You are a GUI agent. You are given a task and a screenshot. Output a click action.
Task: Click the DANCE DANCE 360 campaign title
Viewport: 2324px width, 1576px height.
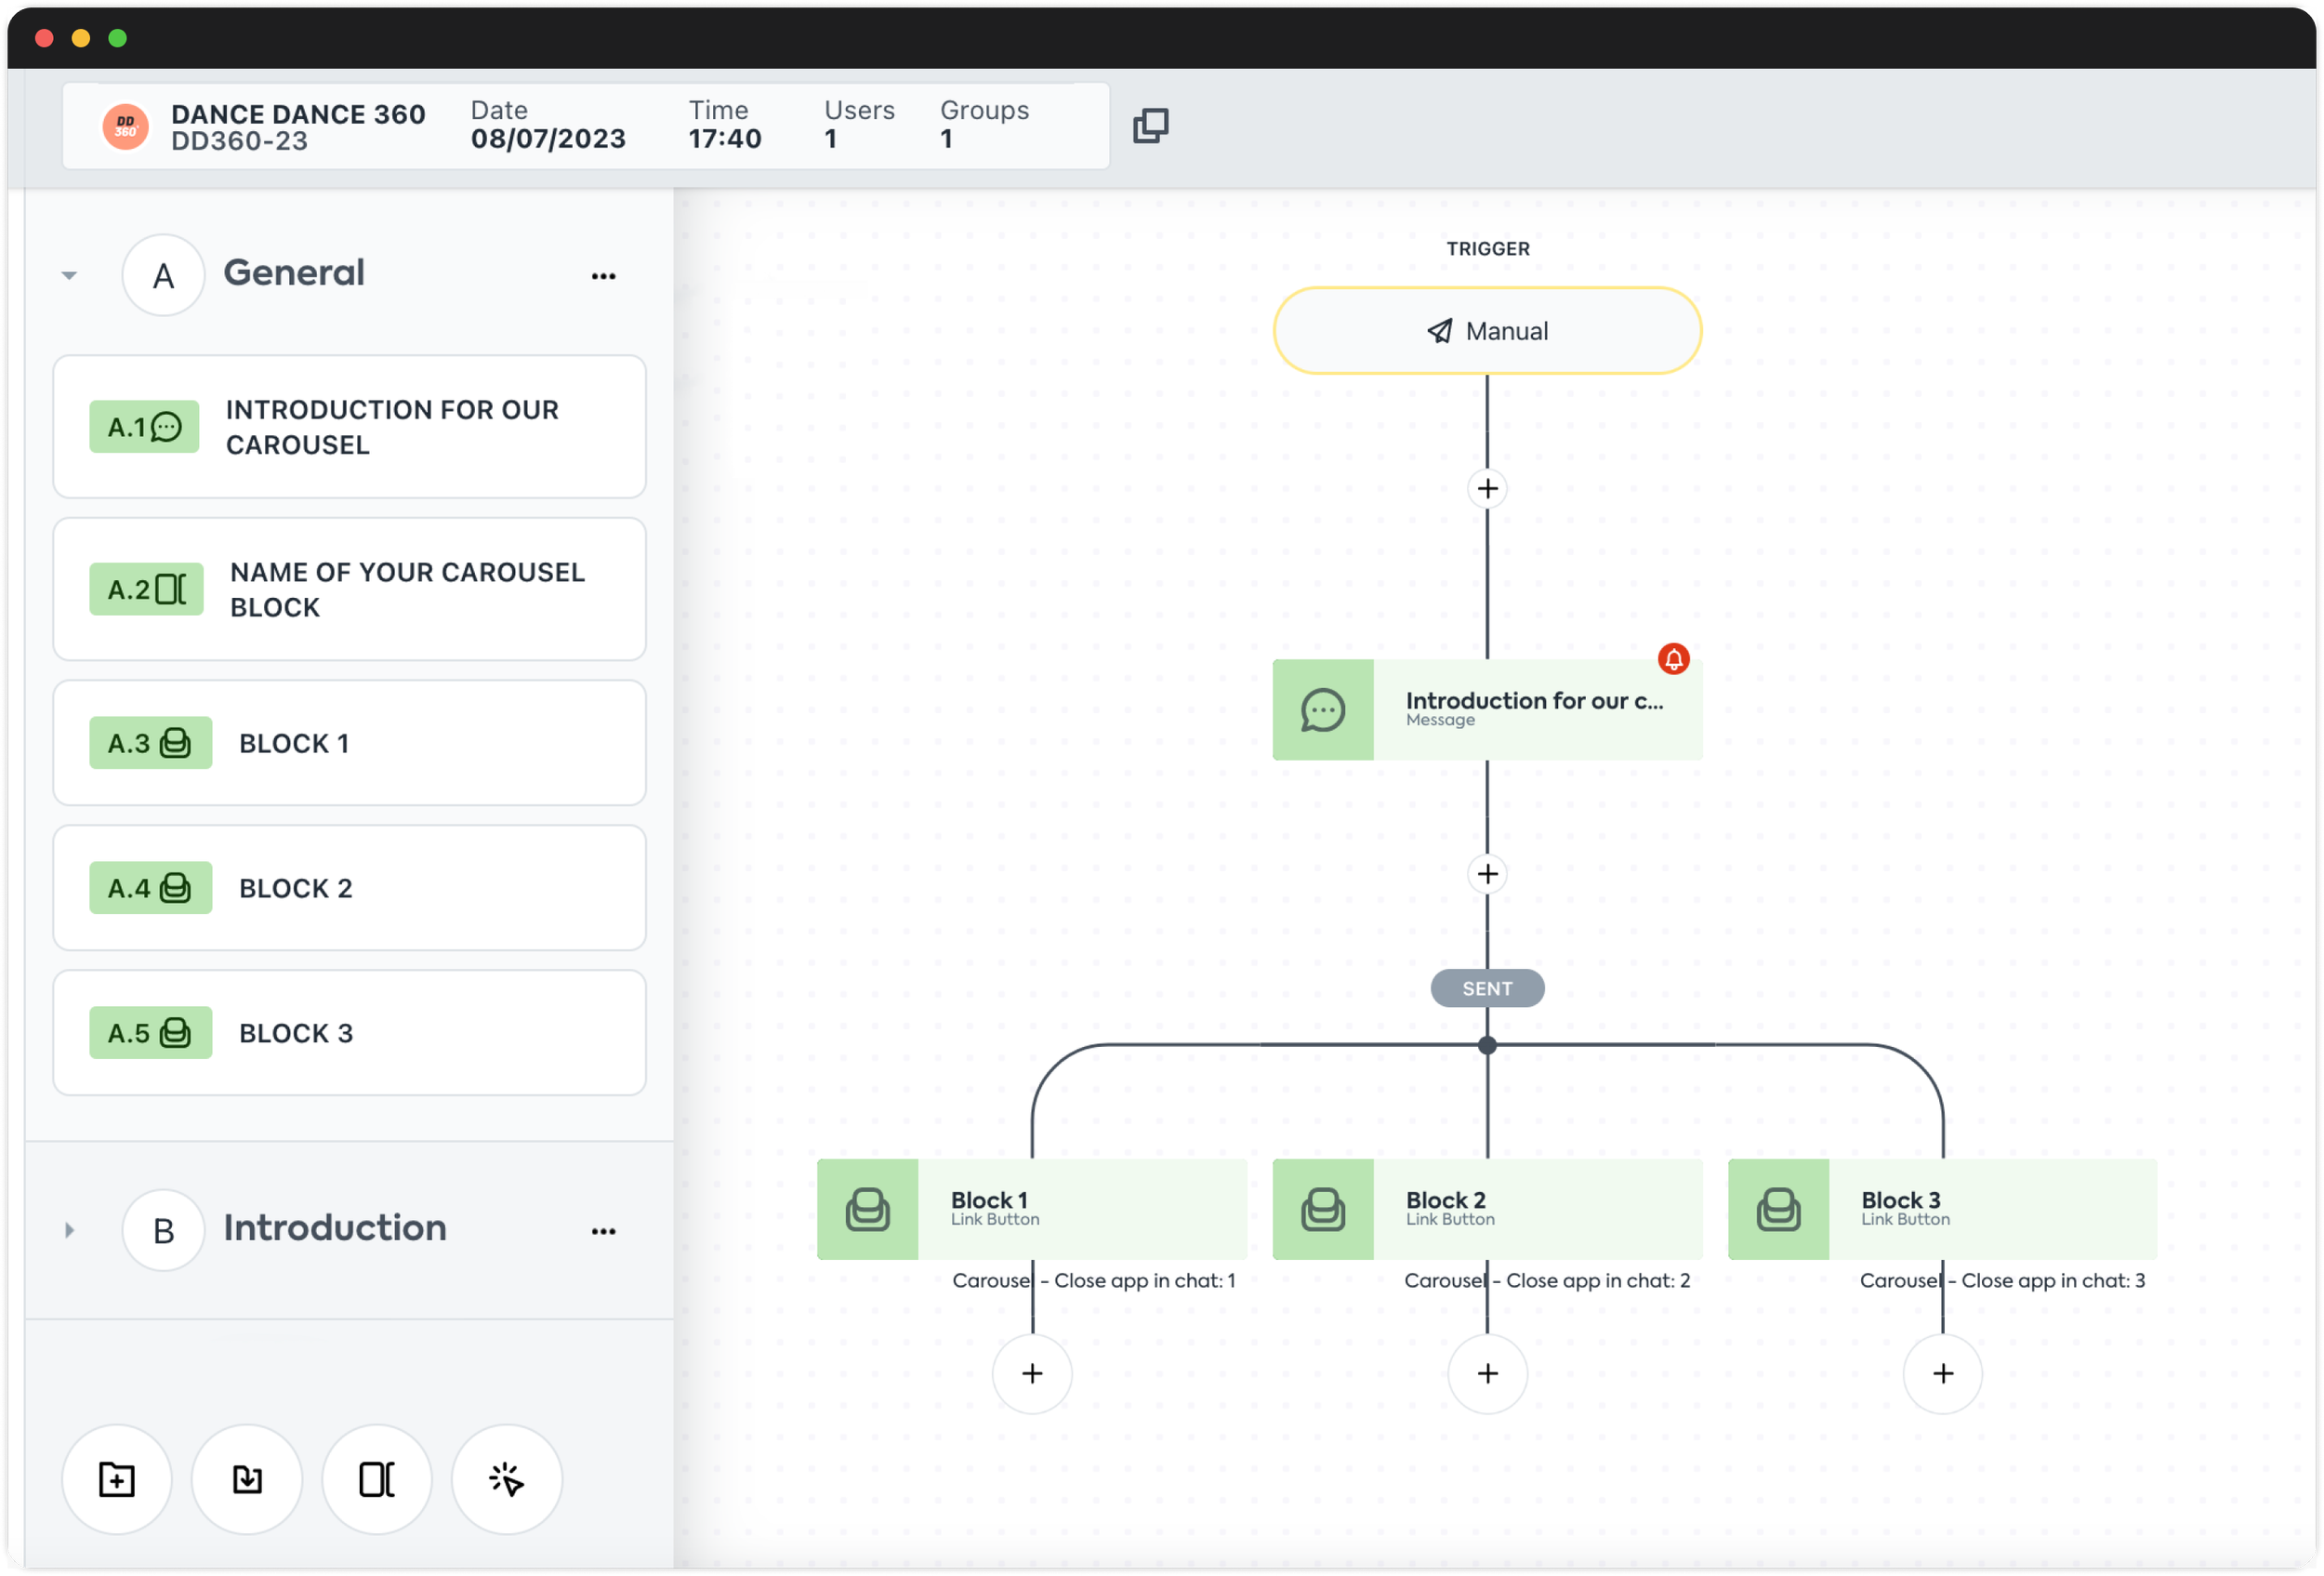[x=298, y=114]
